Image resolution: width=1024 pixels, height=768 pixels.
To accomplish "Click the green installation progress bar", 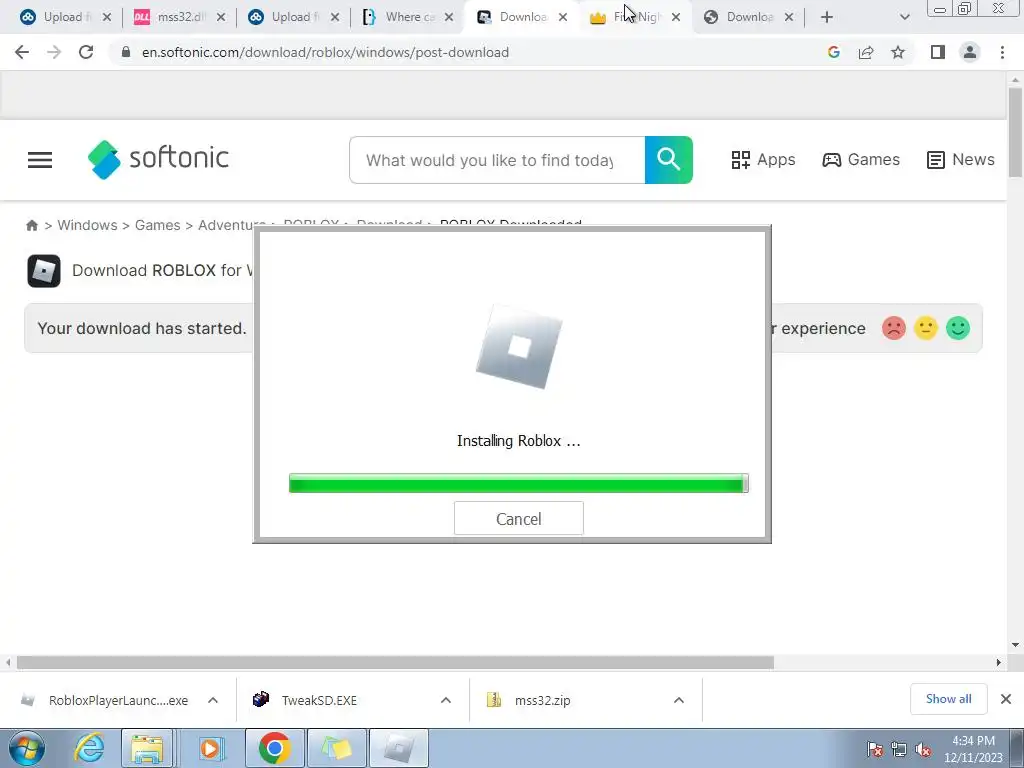I will coord(519,483).
